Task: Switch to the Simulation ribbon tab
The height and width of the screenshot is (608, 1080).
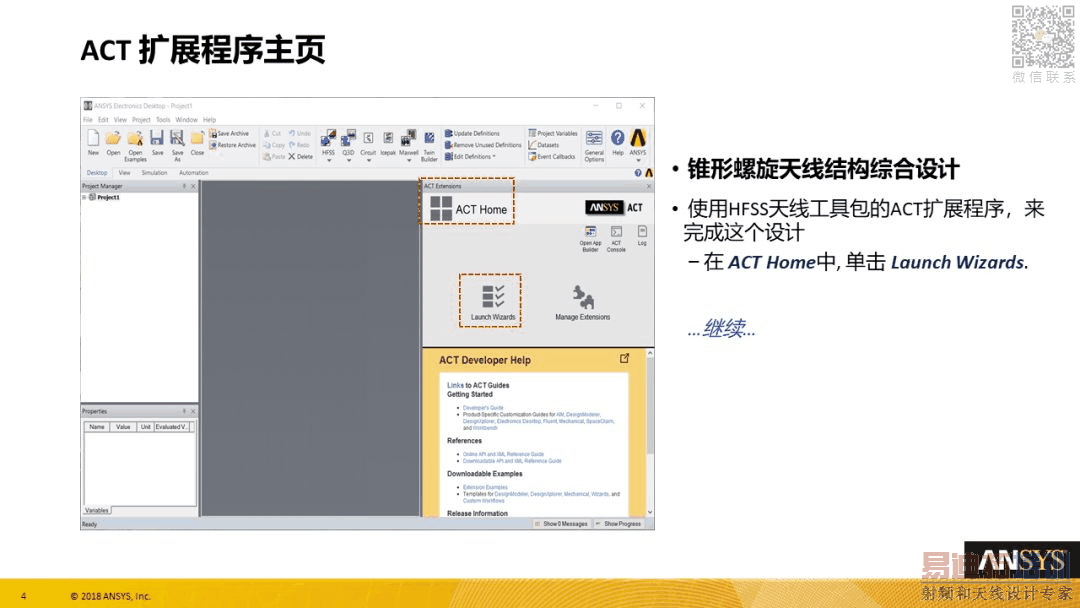Action: pyautogui.click(x=154, y=173)
